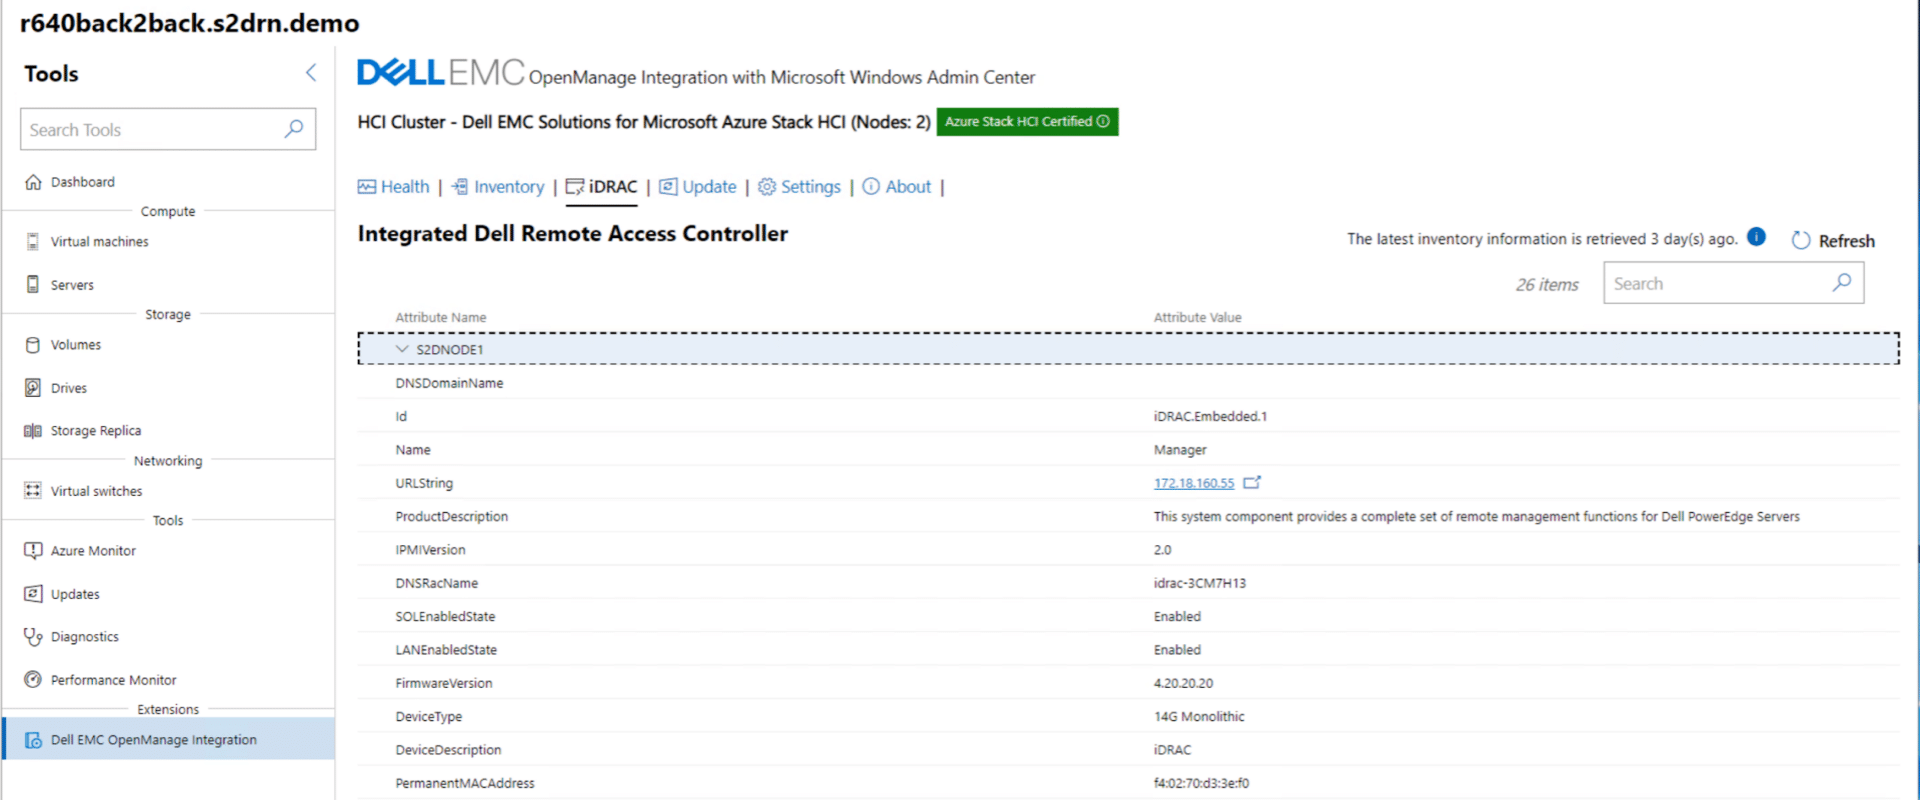This screenshot has width=1920, height=800.
Task: Switch to the Update tab
Action: click(698, 187)
